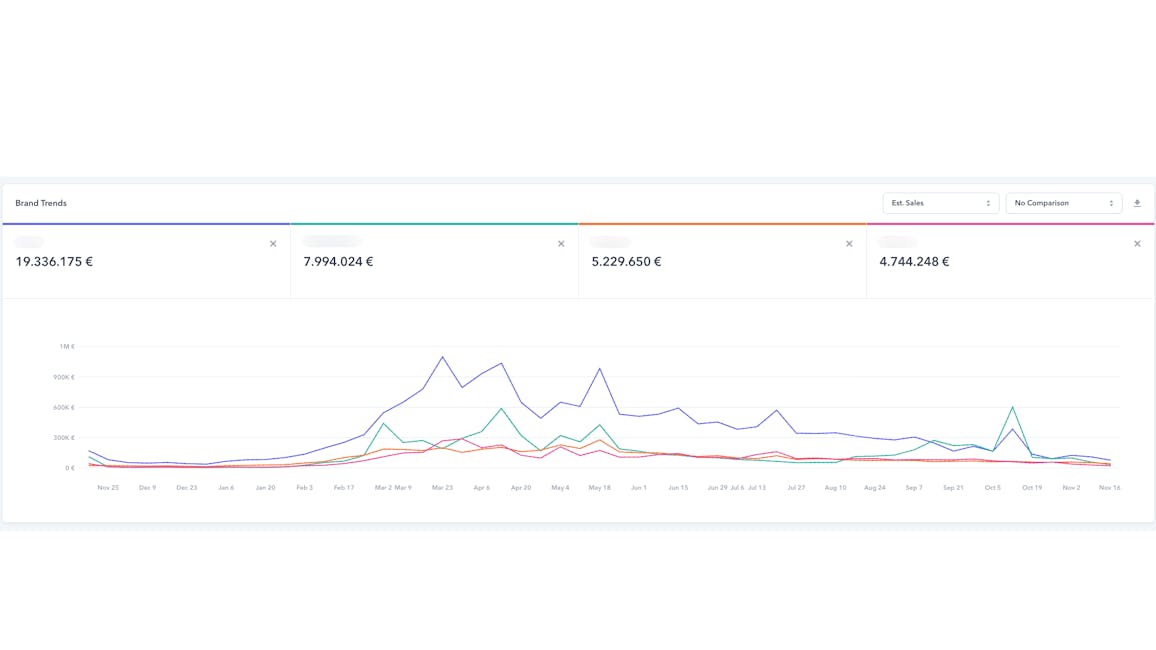Click the Nov 16 date label on x-axis

[1109, 488]
